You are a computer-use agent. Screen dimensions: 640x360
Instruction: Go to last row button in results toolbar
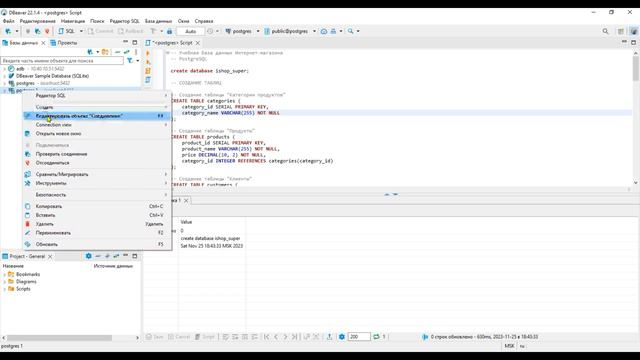295,337
